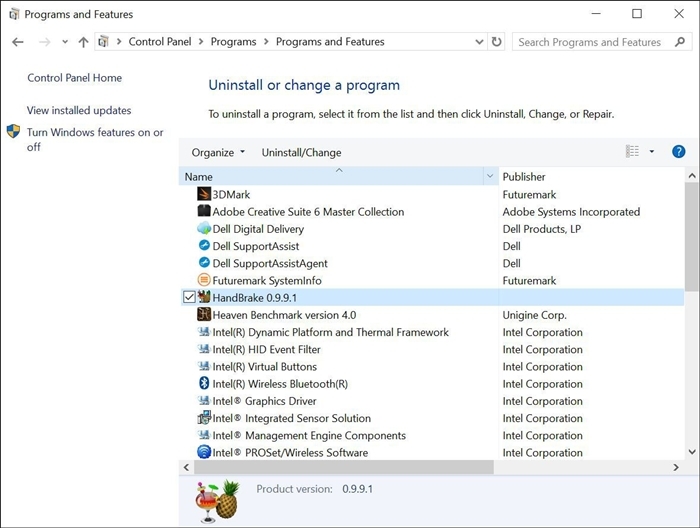Viewport: 700px width, 528px height.
Task: Go up one level with the up arrow
Action: pyautogui.click(x=83, y=42)
